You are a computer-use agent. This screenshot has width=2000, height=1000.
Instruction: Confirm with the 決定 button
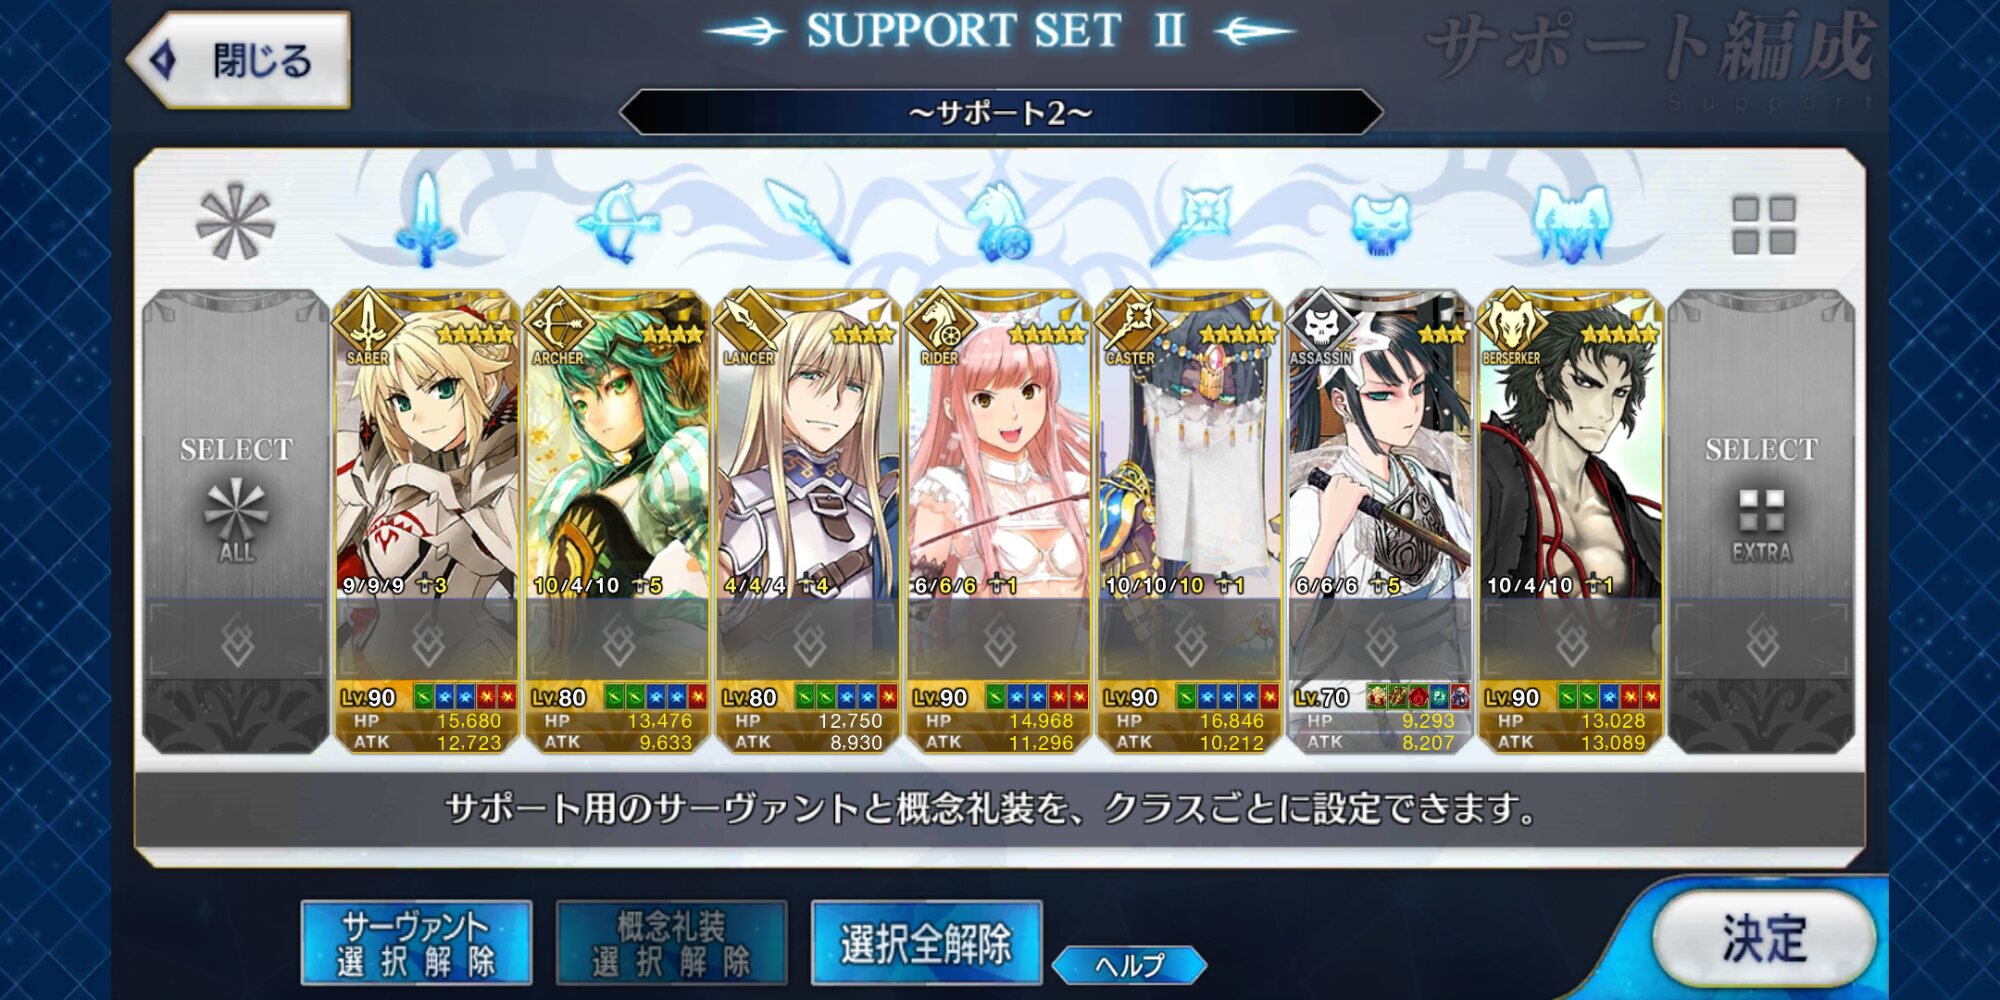(1763, 939)
